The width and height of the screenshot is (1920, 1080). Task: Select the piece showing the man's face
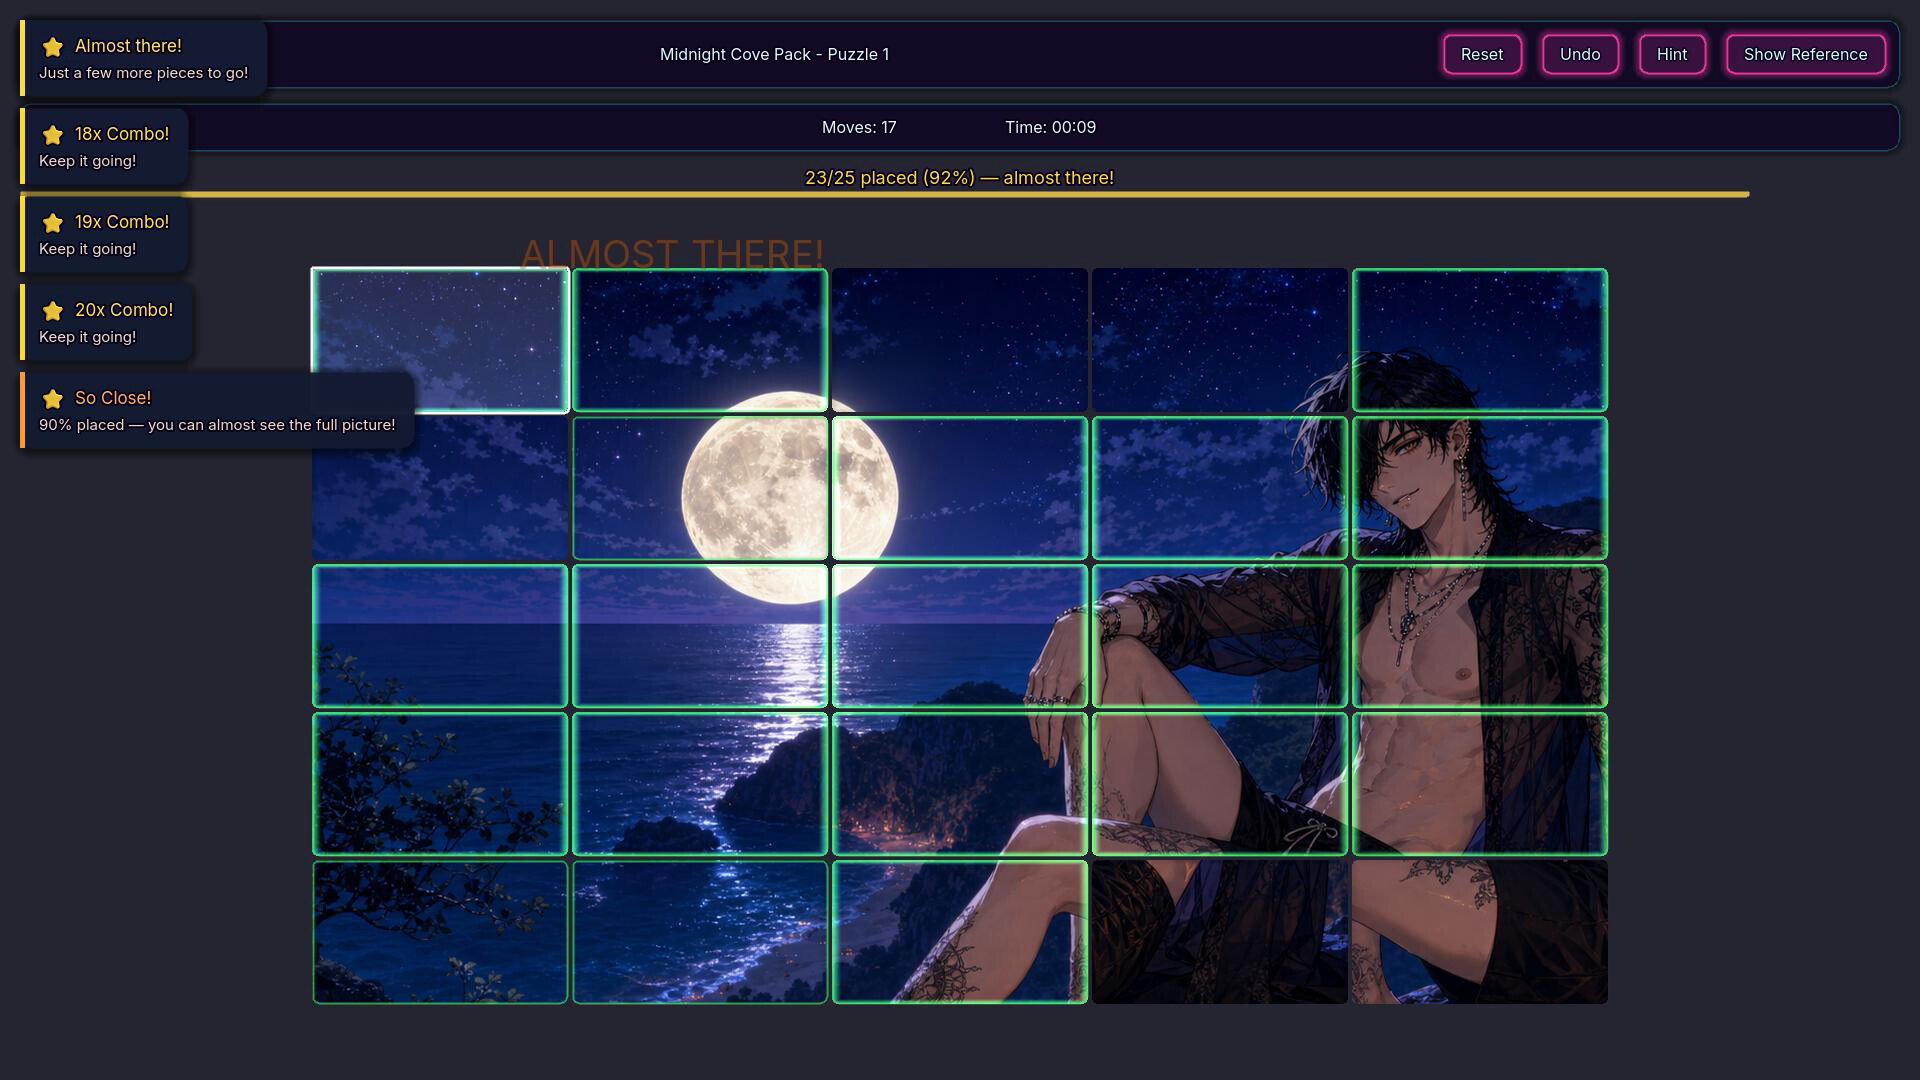(1480, 488)
